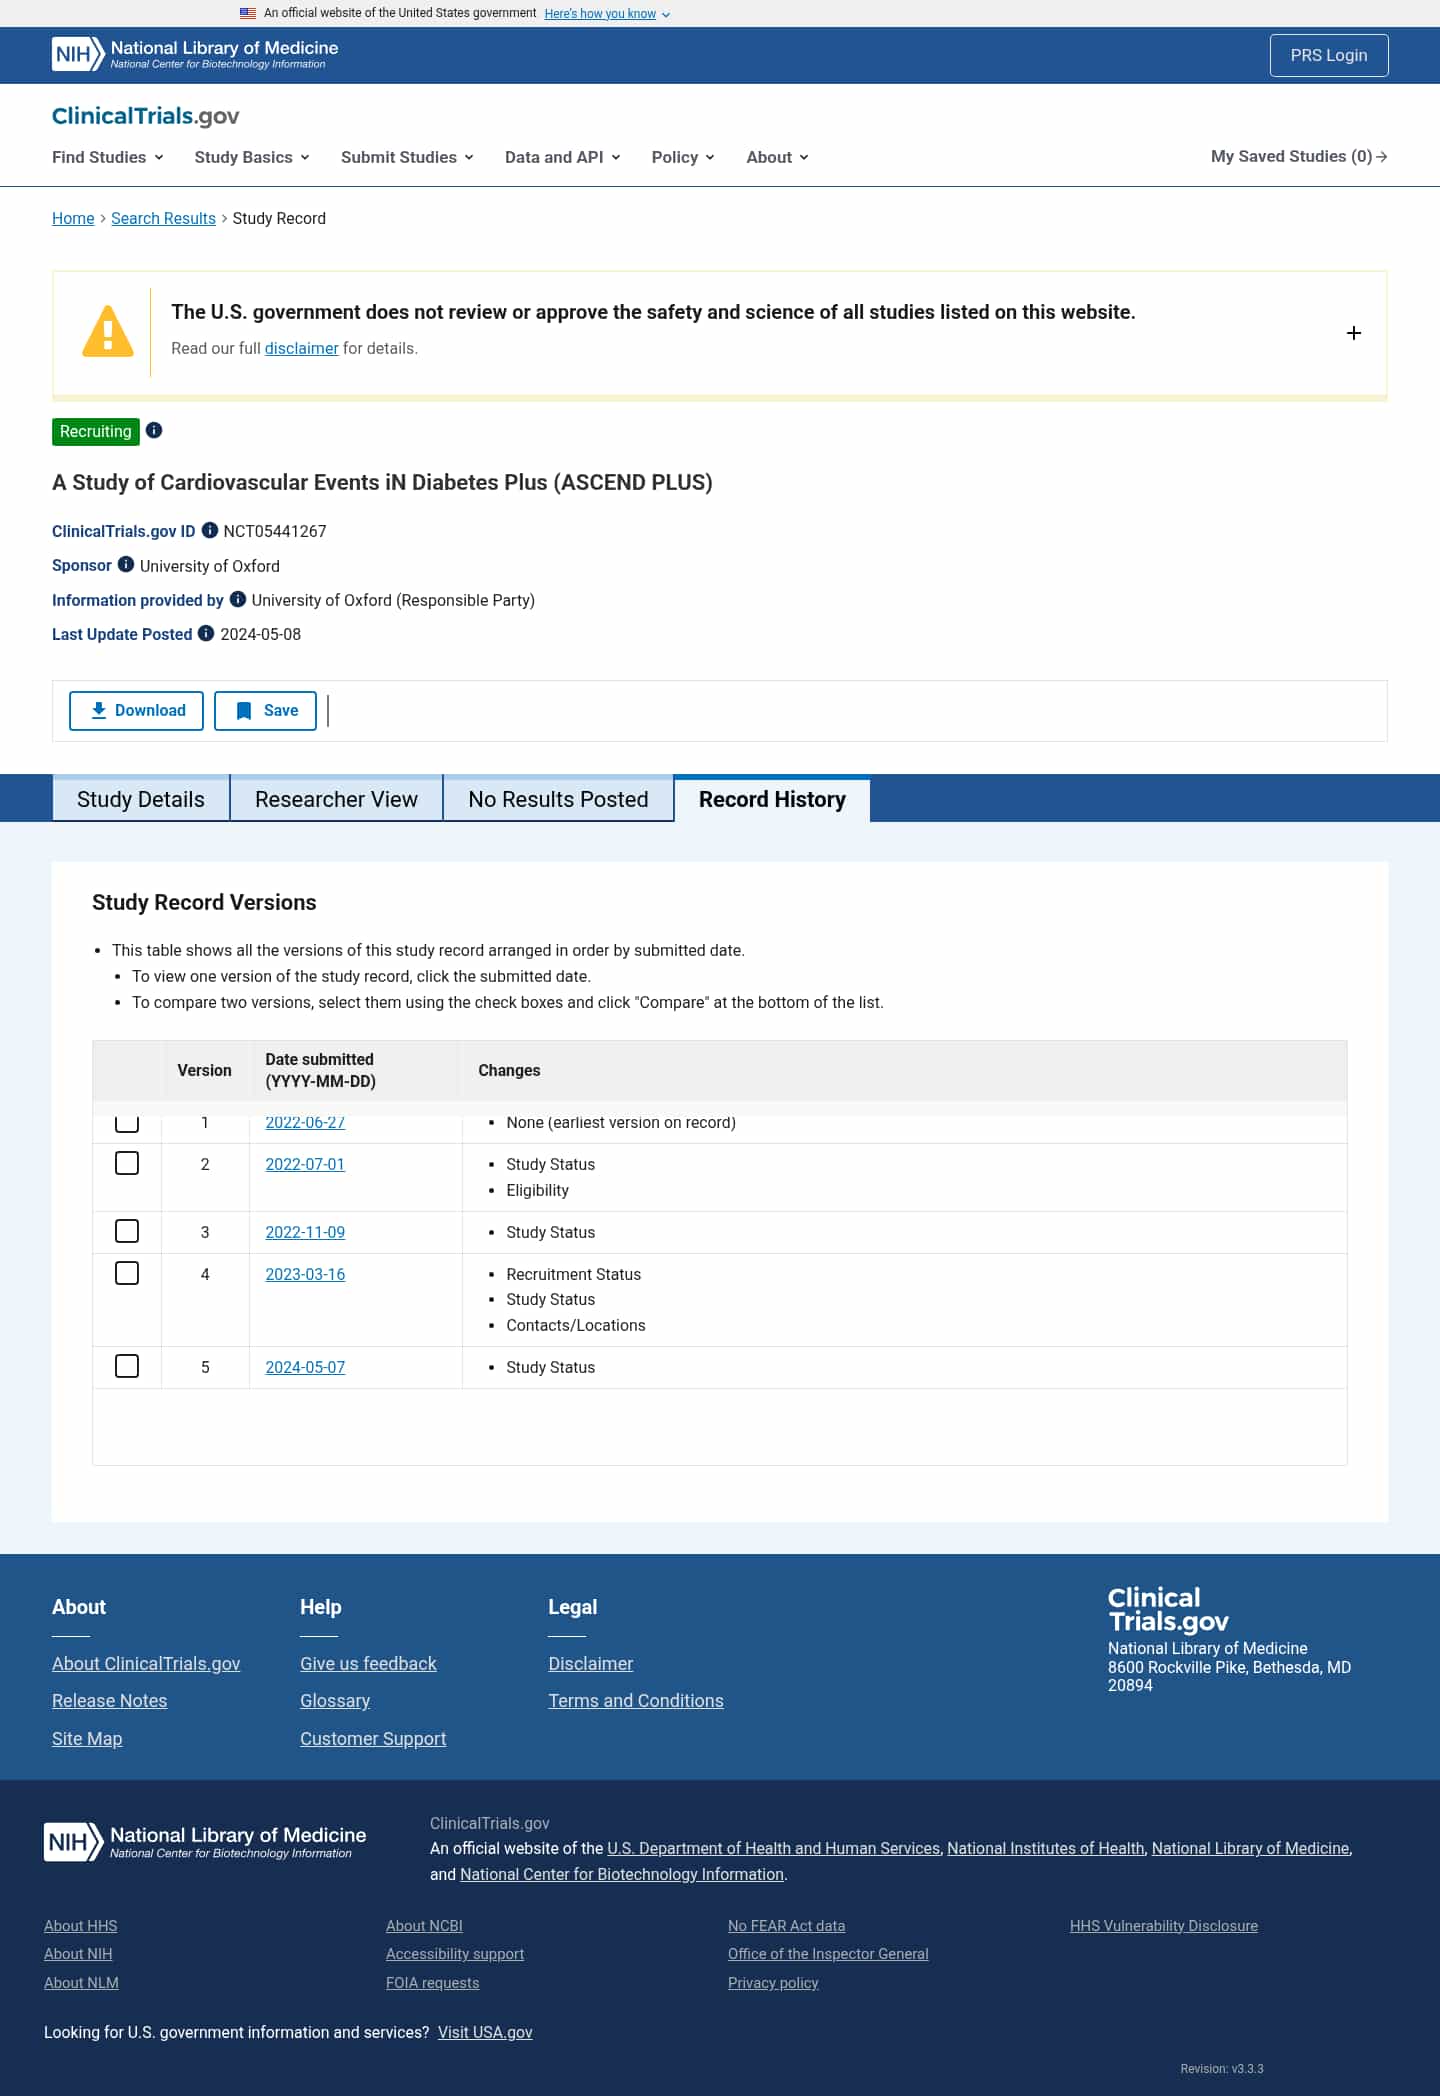This screenshot has height=2096, width=1440.
Task: Click the PRS Login button
Action: (x=1328, y=55)
